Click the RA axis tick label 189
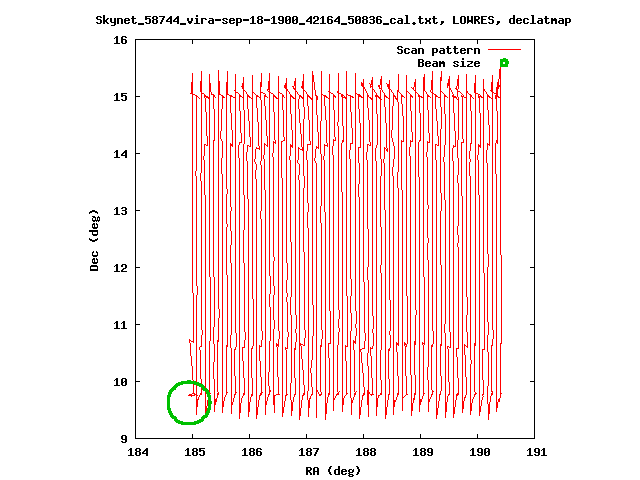Image resolution: width=640 pixels, height=480 pixels. click(x=423, y=452)
